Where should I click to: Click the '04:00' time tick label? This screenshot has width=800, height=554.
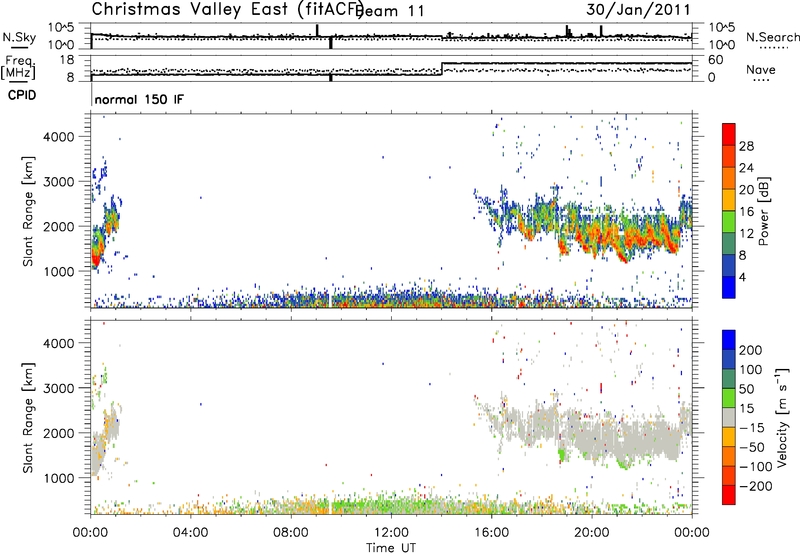(191, 533)
